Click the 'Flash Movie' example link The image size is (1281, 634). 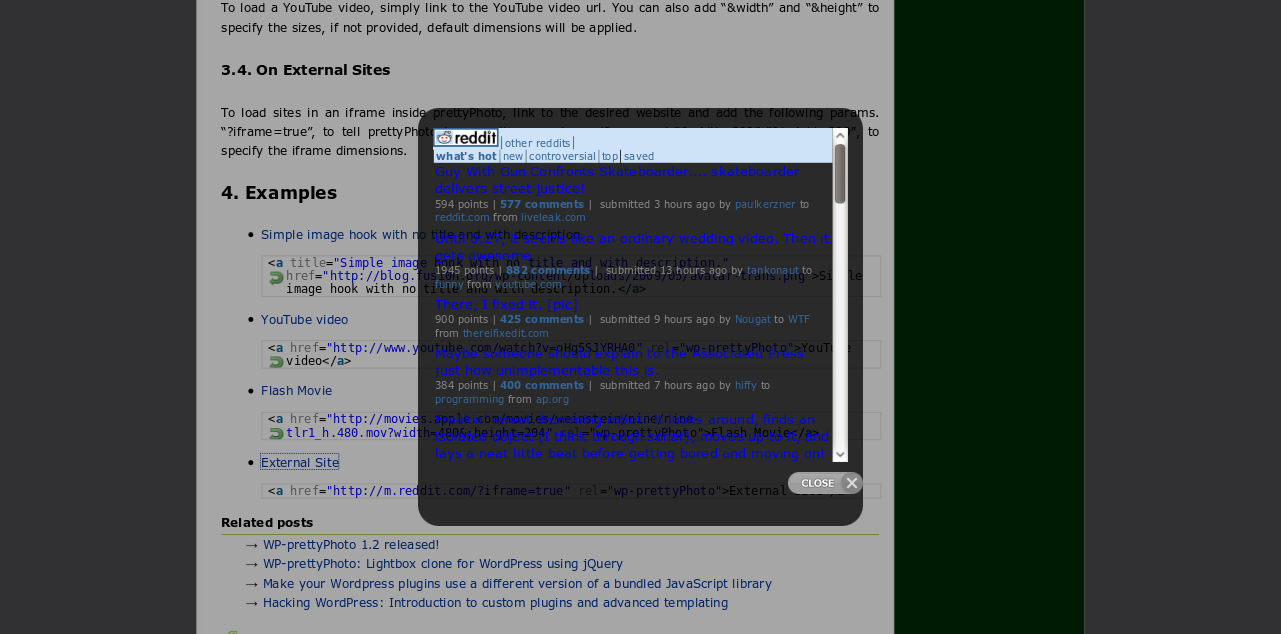pos(296,391)
